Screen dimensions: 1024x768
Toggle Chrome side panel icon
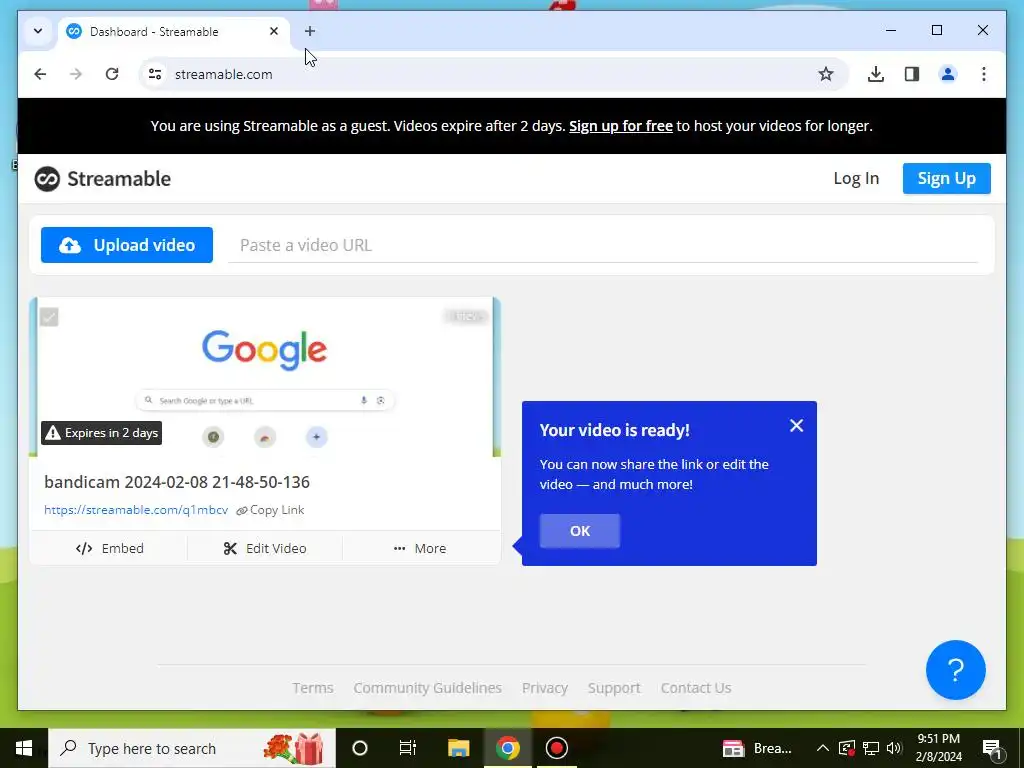[912, 74]
